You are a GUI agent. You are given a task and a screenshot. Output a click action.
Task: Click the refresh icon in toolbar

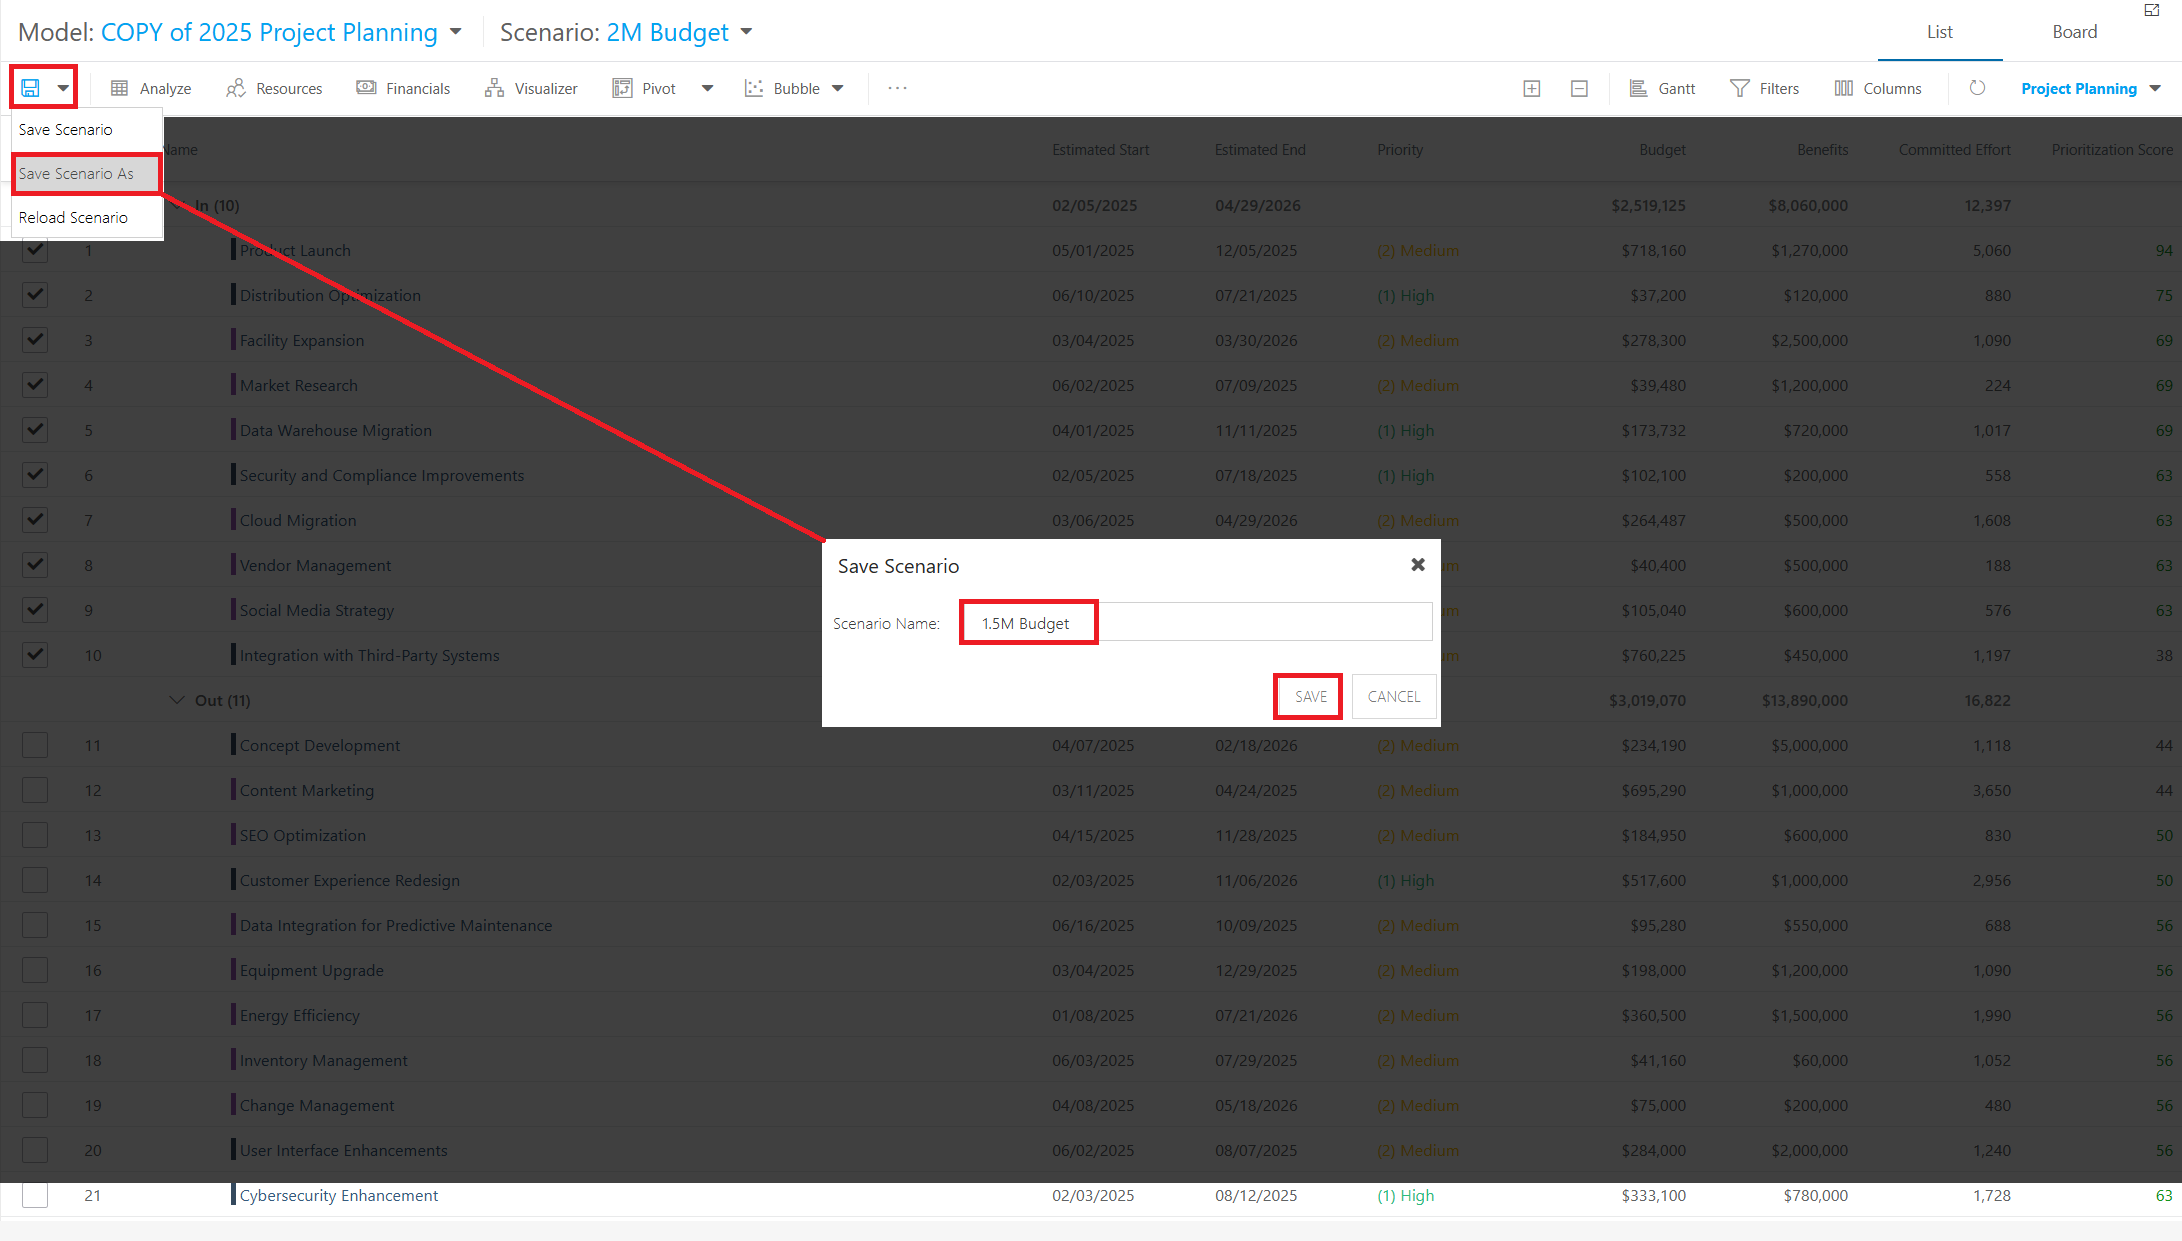1977,88
